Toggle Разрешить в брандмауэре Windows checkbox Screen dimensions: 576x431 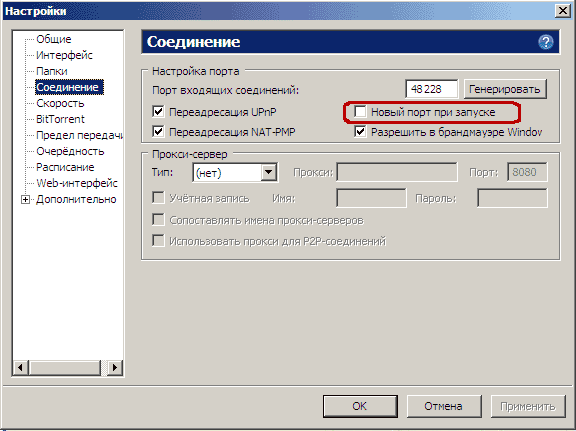coord(360,132)
